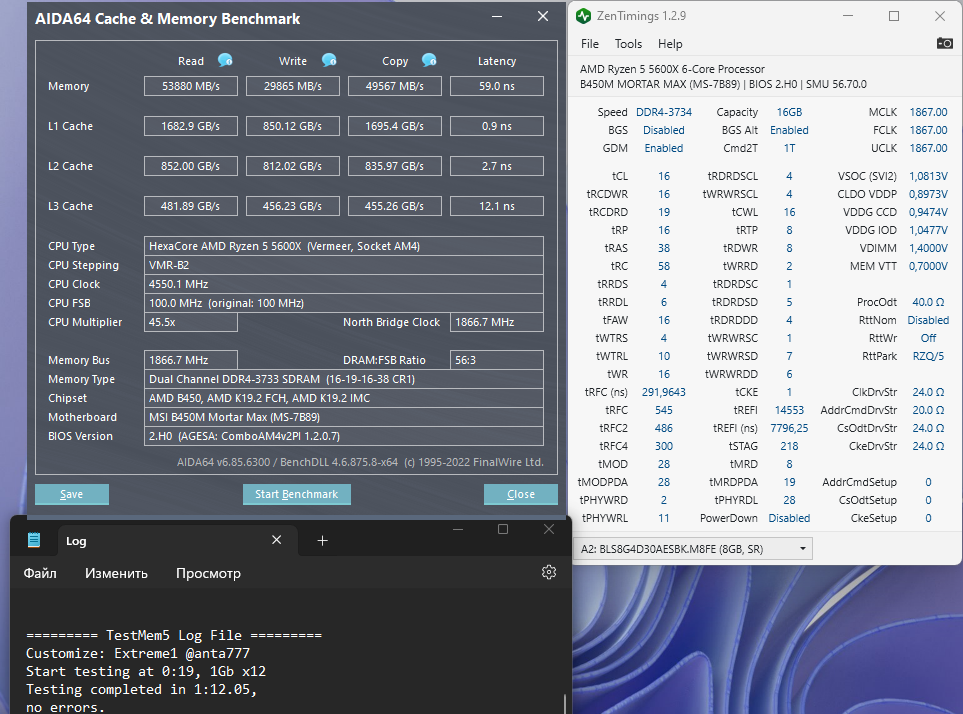Click the Memory Copy 49567 MB/s field
The image size is (963, 714).
(x=395, y=86)
